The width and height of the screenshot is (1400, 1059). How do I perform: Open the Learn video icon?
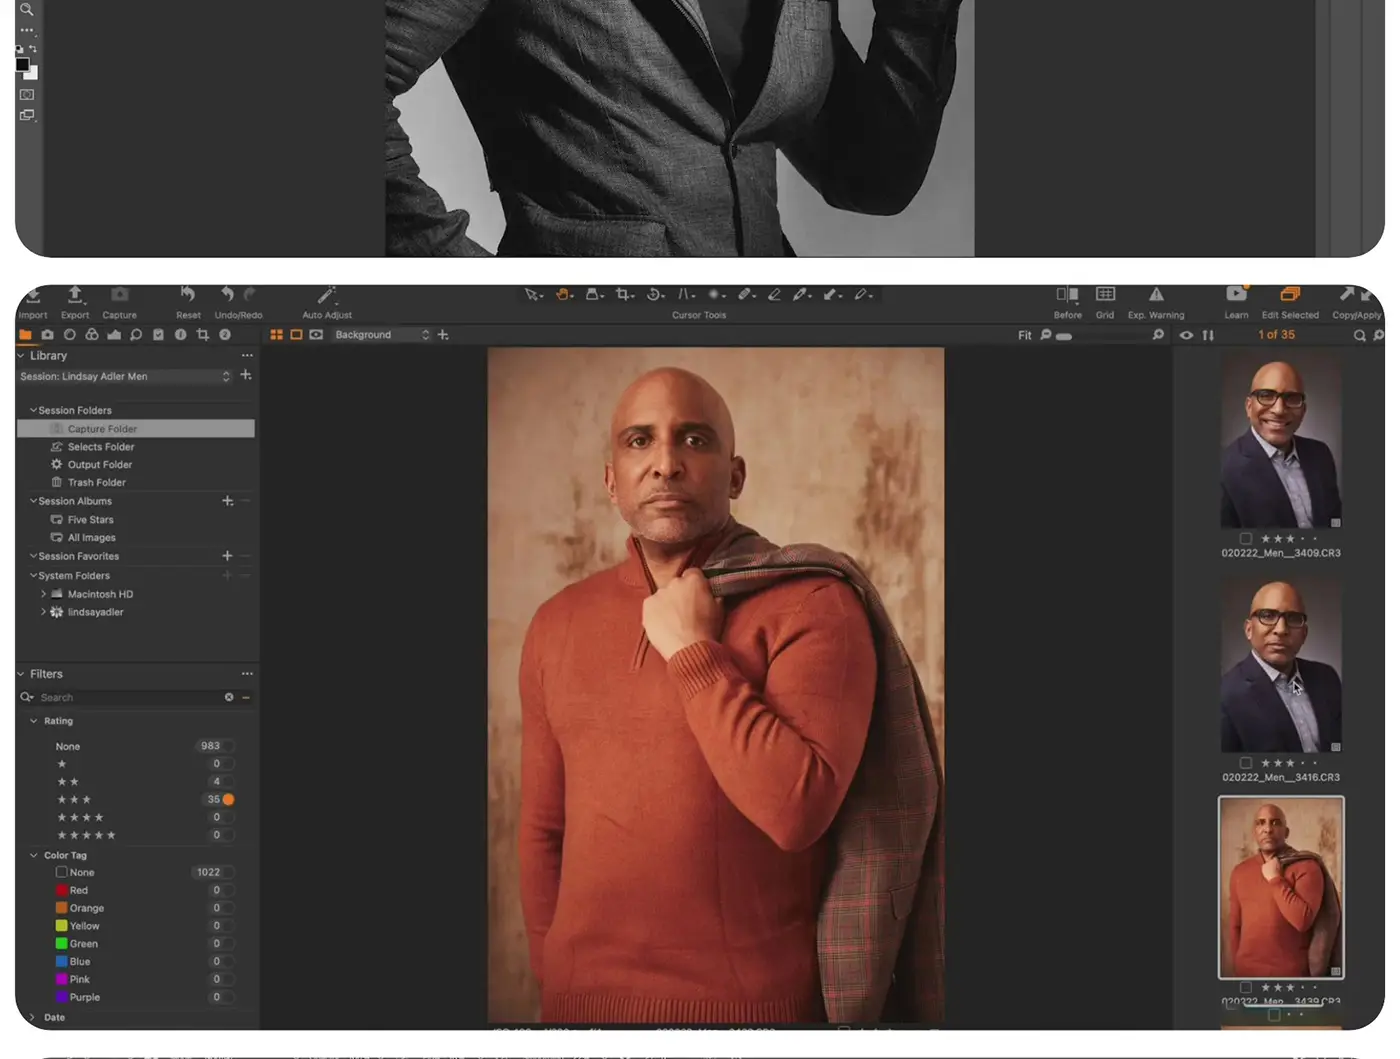(x=1237, y=294)
